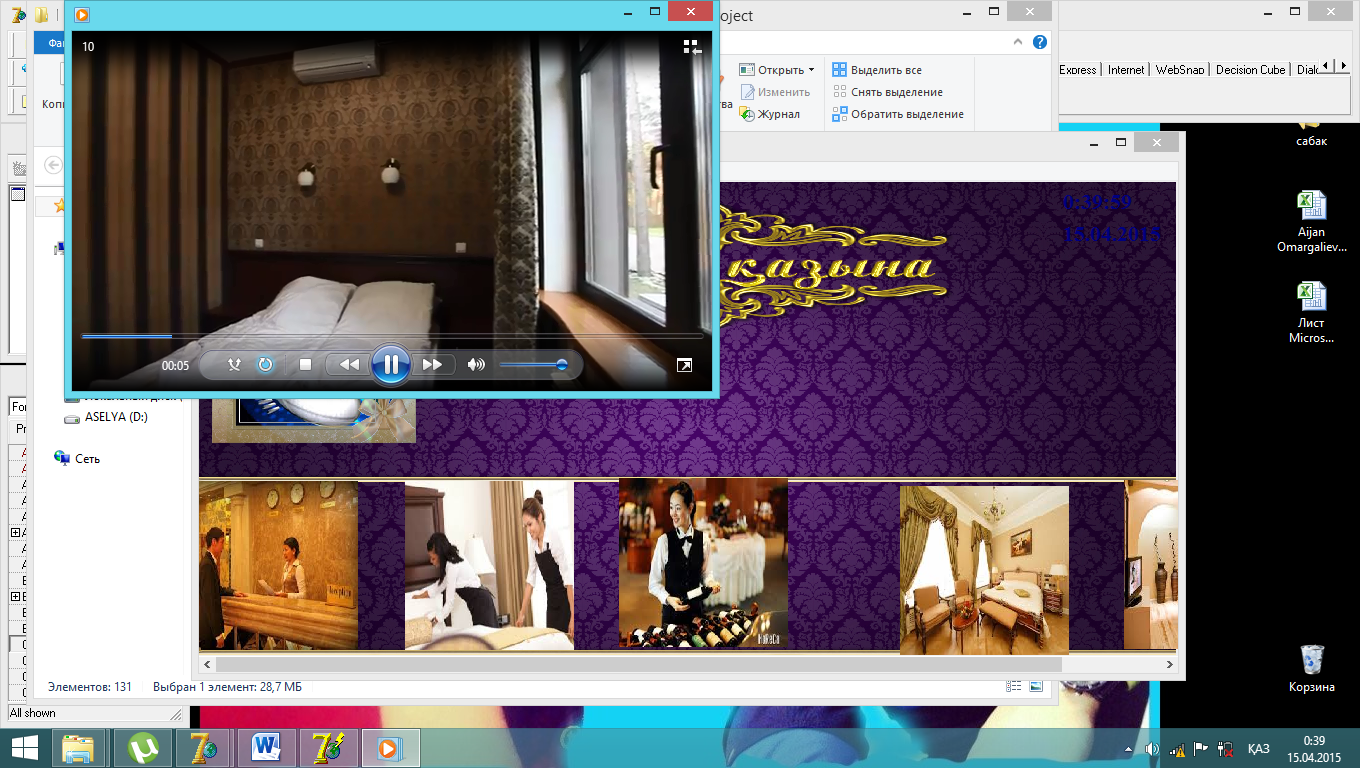Open Action Center flag icon in the tray
This screenshot has height=768, width=1360.
coord(1202,749)
